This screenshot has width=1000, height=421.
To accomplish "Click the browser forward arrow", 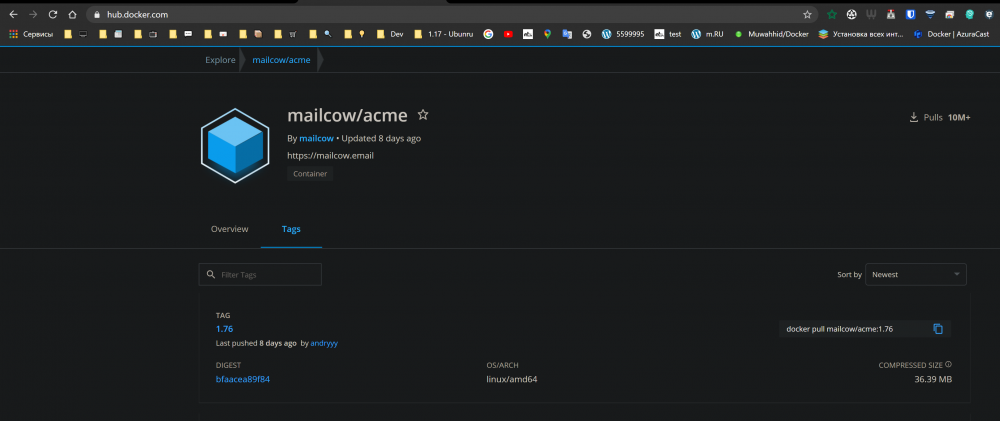I will pyautogui.click(x=33, y=14).
